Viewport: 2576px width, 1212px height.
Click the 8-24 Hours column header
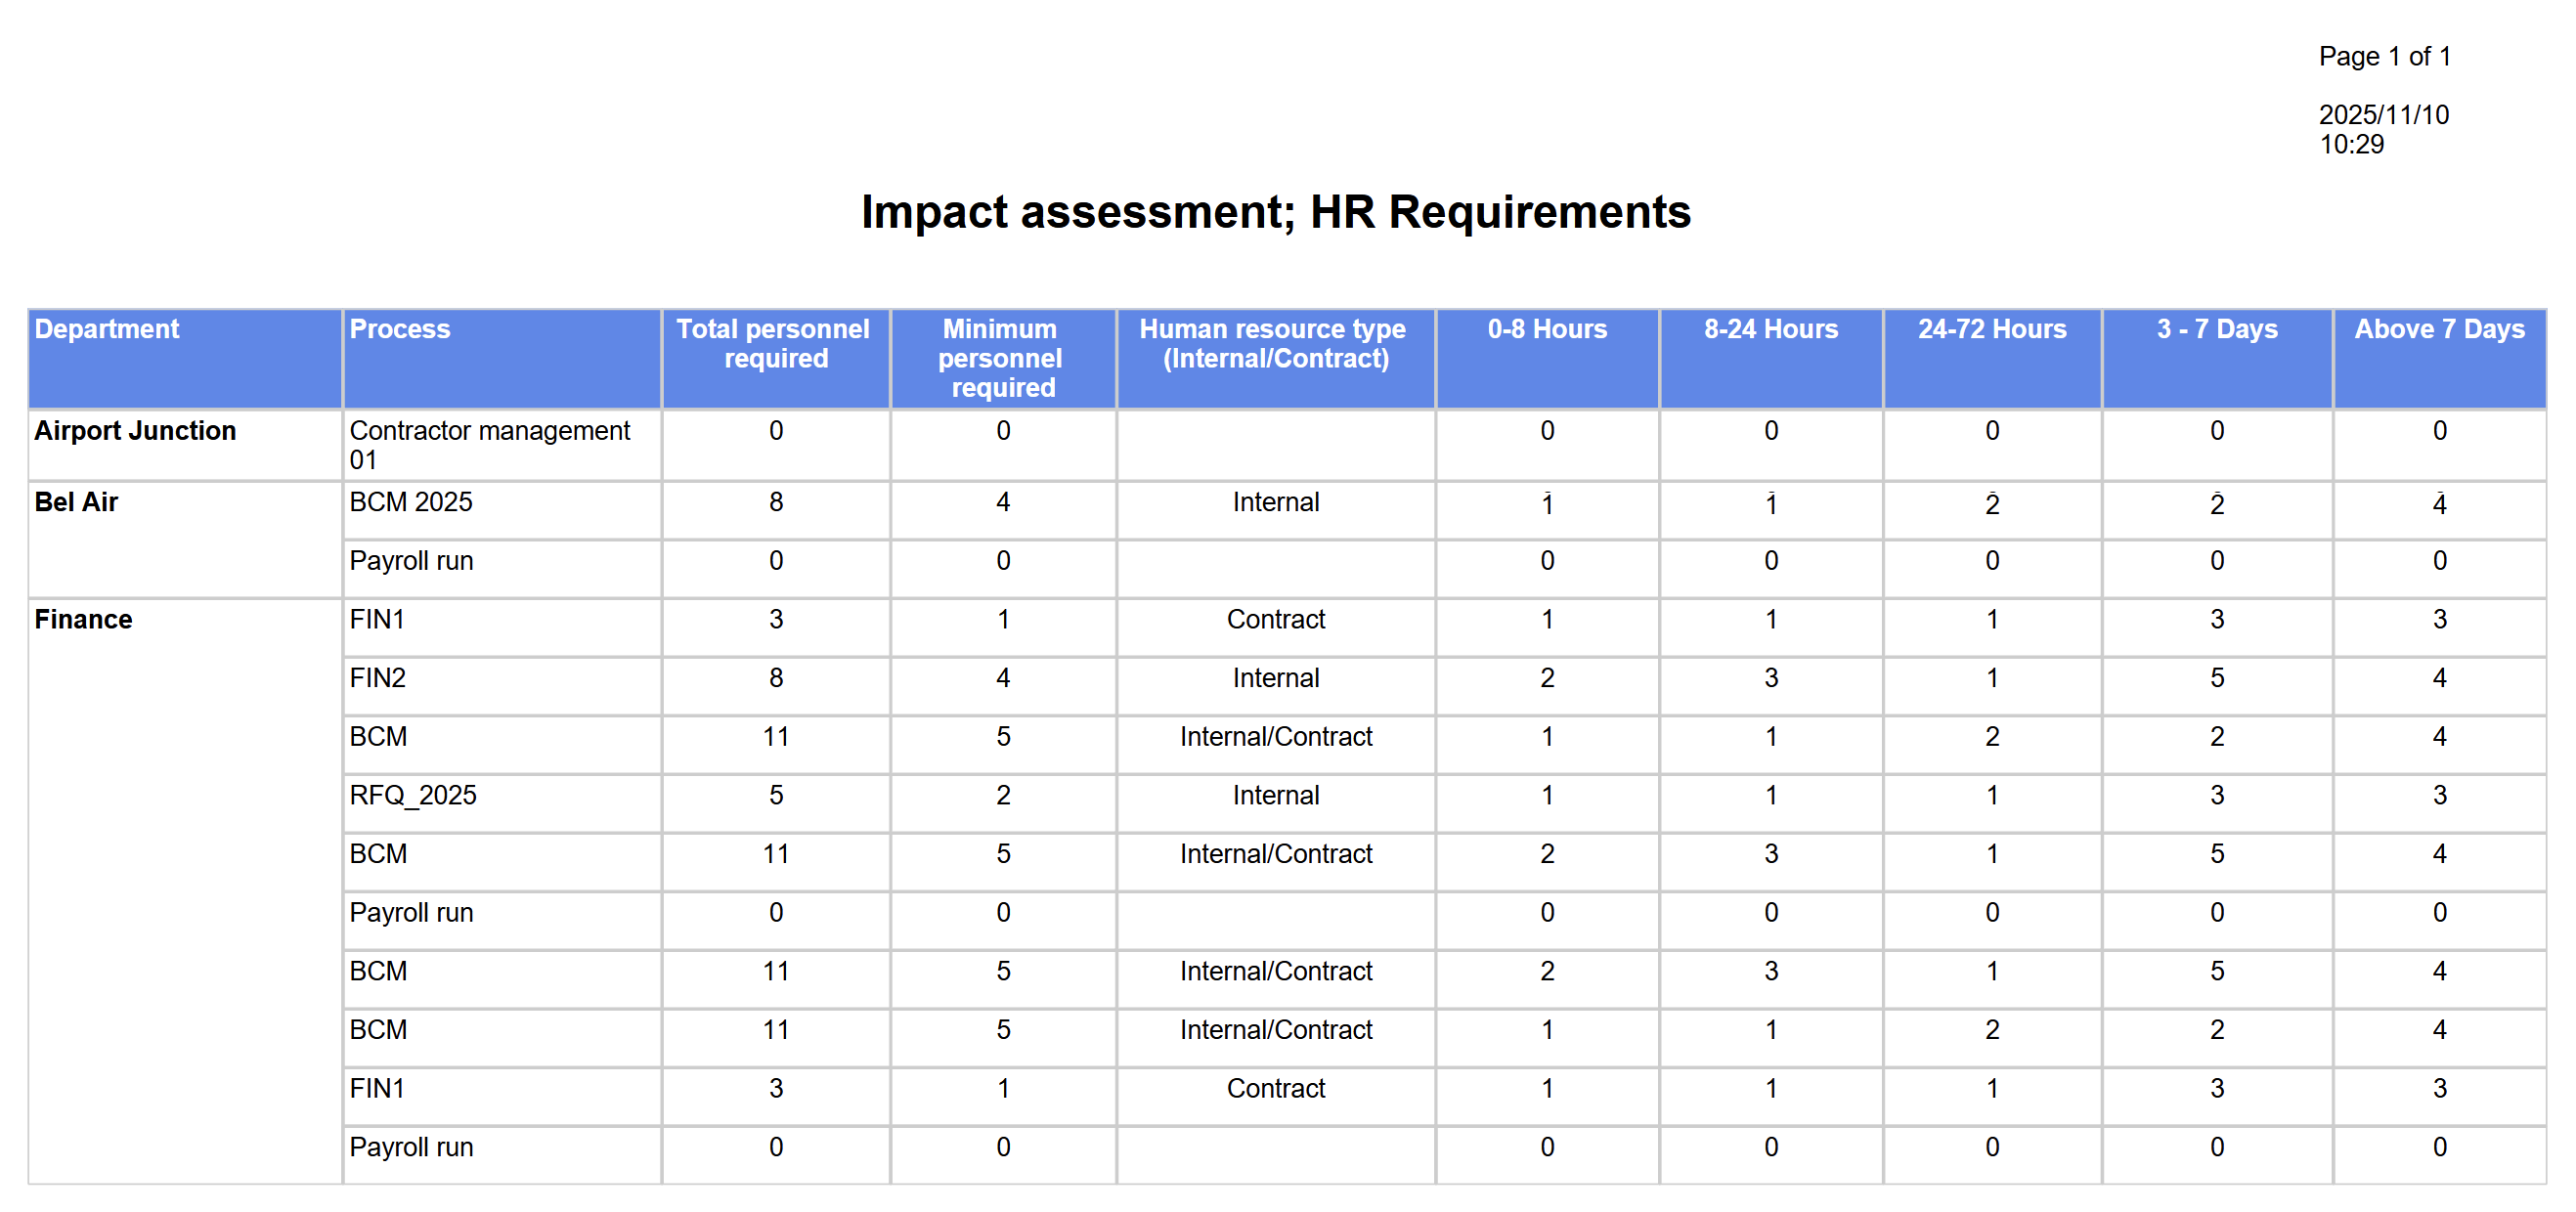click(x=1770, y=329)
